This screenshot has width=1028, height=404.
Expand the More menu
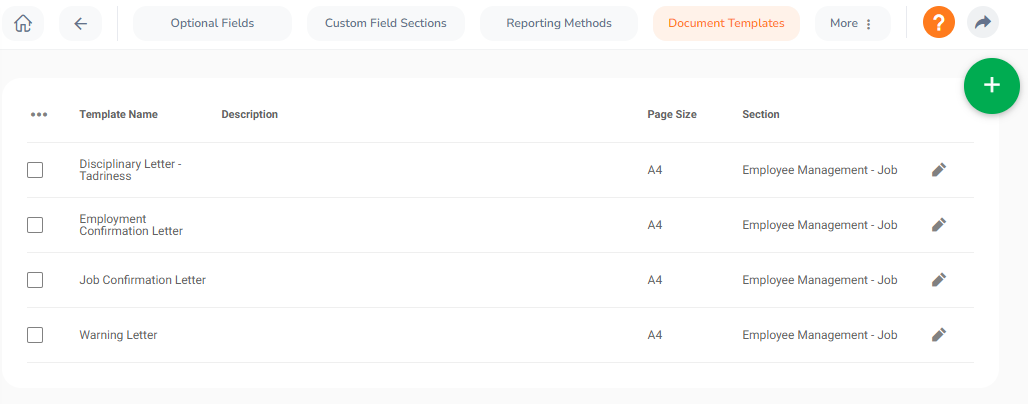(851, 23)
